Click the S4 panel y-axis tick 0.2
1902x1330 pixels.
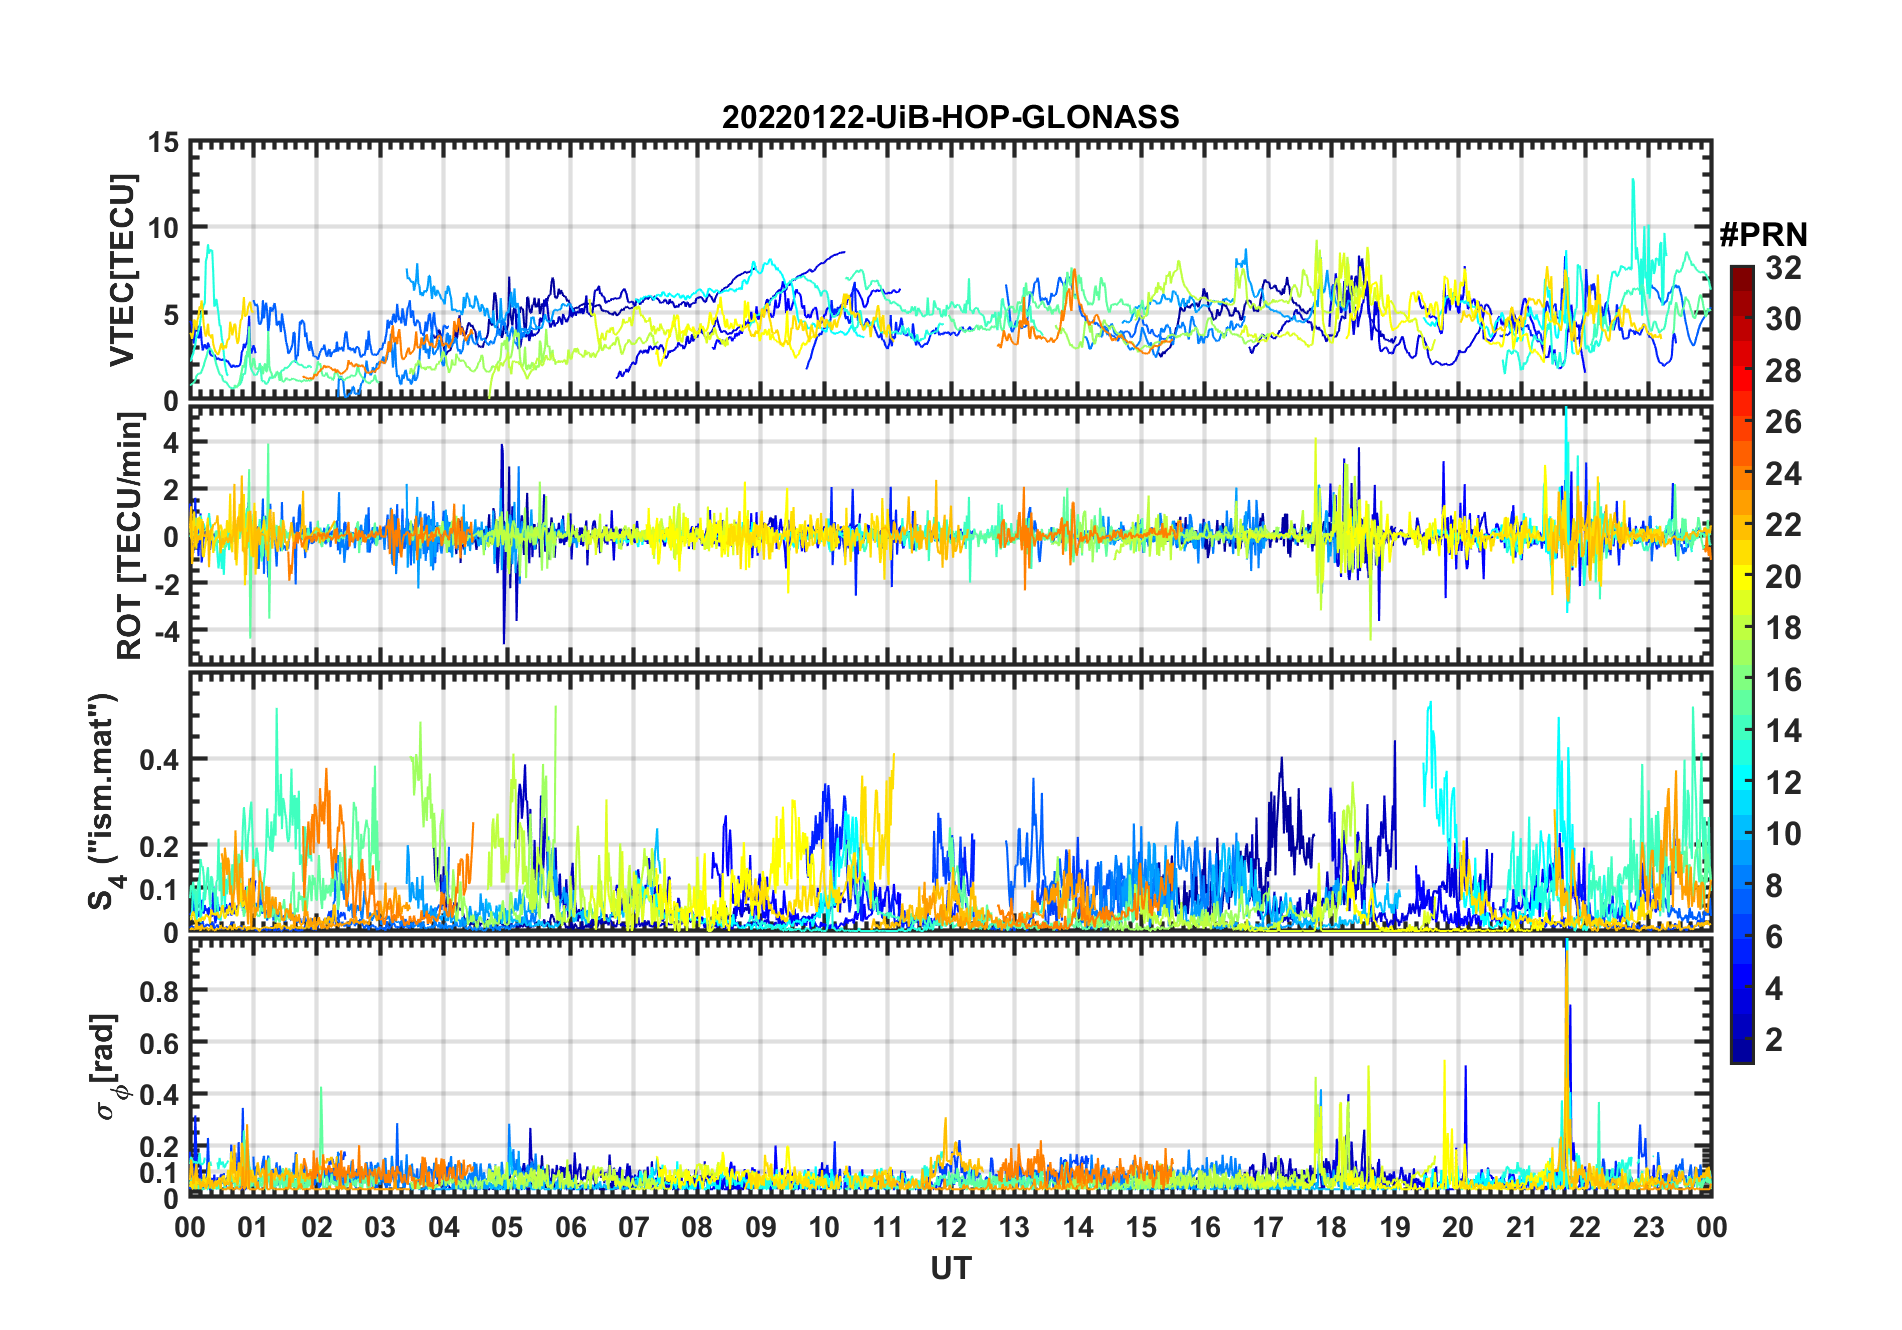click(x=160, y=846)
